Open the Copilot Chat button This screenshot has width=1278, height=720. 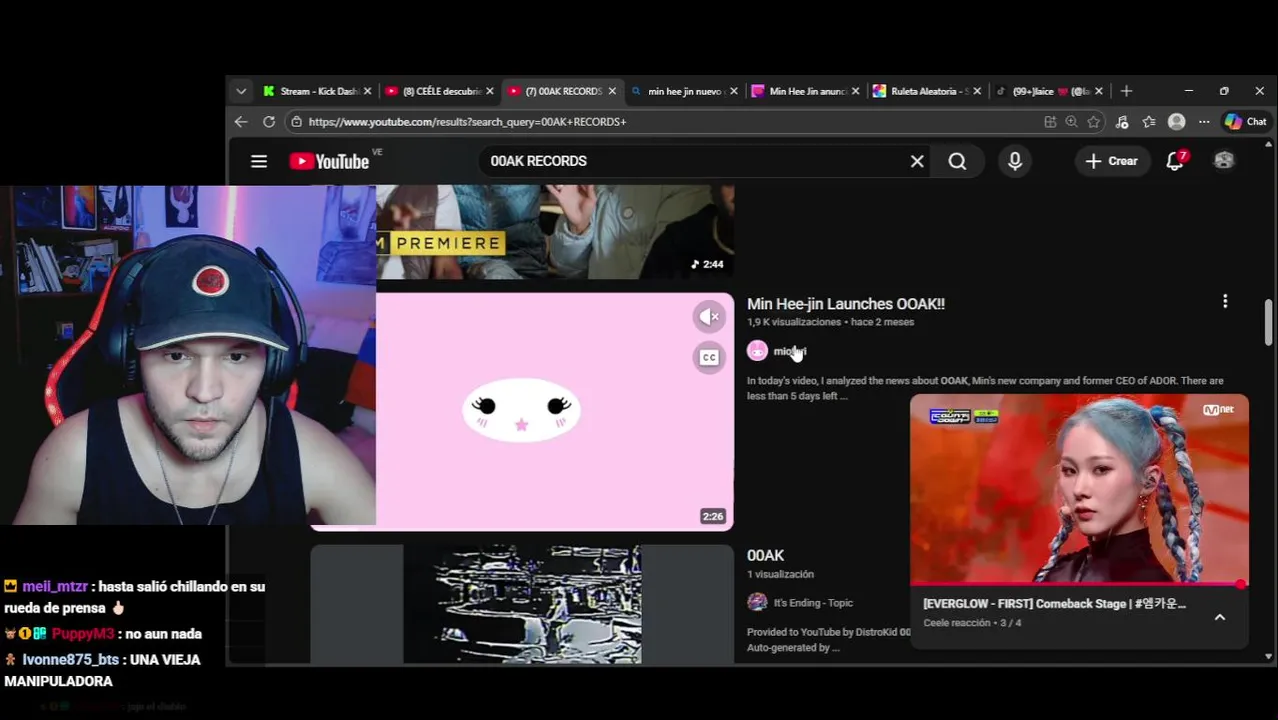point(1246,121)
